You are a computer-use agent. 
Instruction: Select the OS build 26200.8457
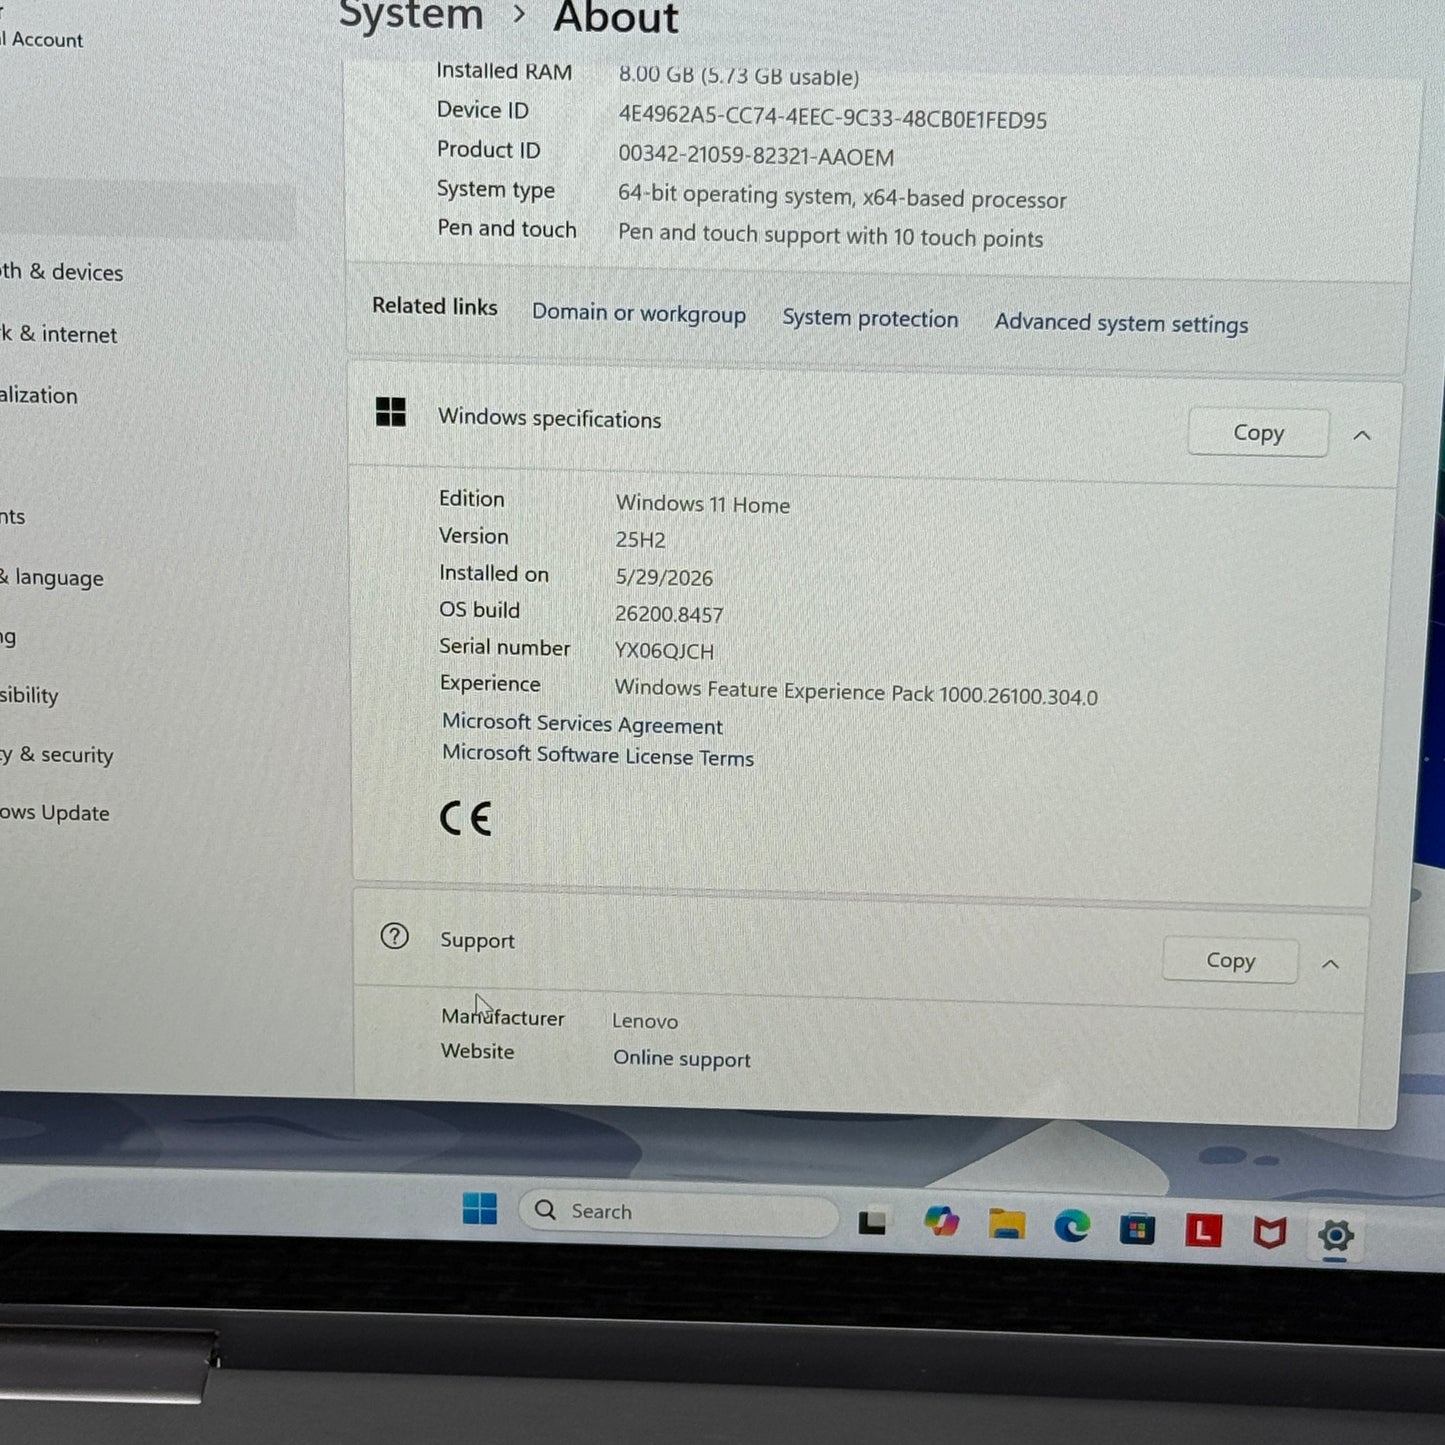669,614
